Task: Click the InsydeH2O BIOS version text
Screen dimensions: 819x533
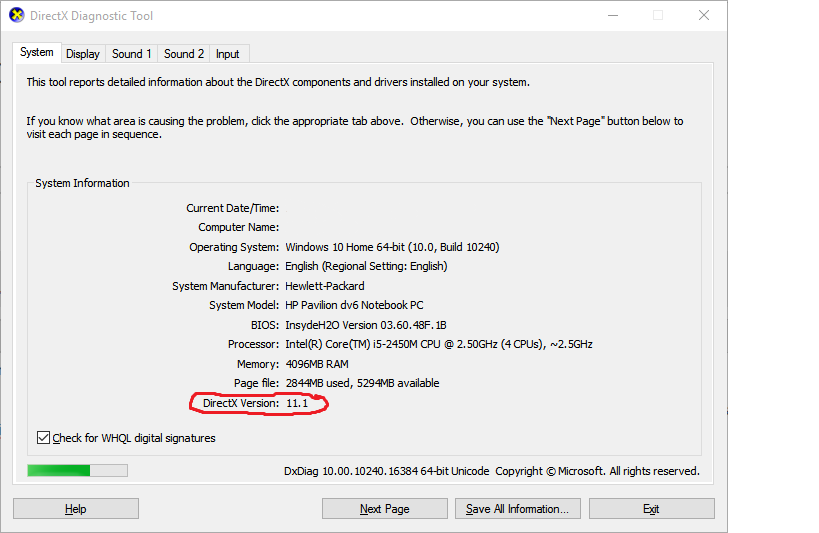Action: (x=366, y=325)
